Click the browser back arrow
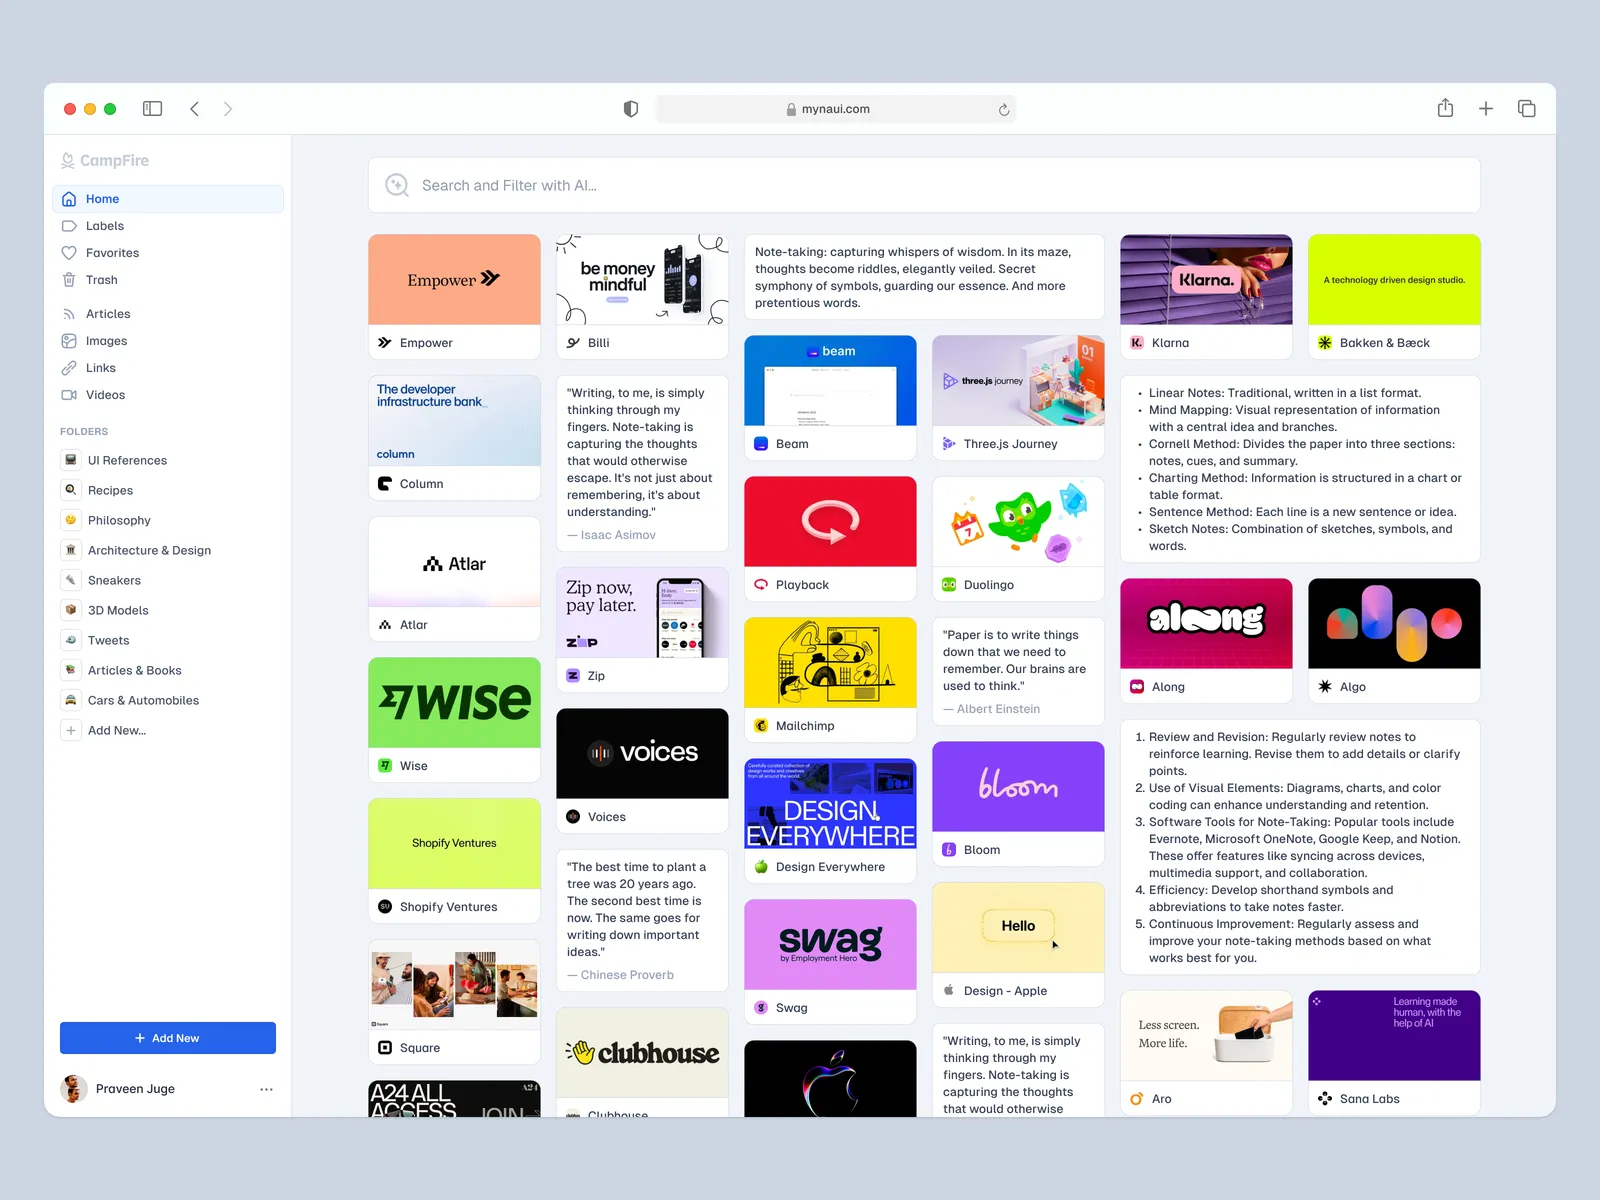 click(x=195, y=109)
